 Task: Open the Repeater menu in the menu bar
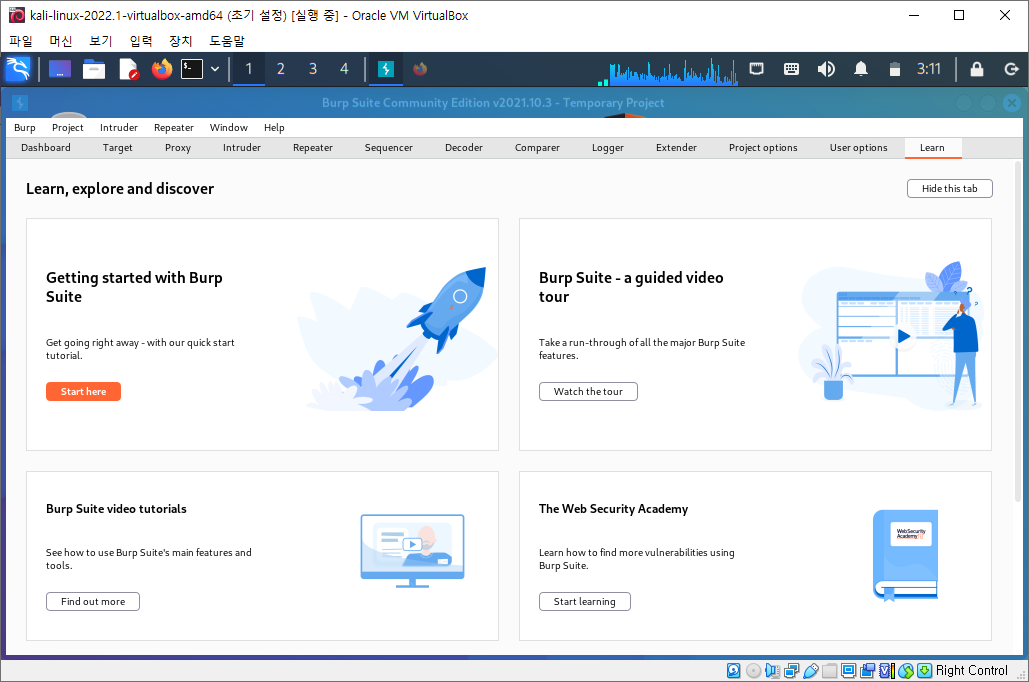coord(174,127)
